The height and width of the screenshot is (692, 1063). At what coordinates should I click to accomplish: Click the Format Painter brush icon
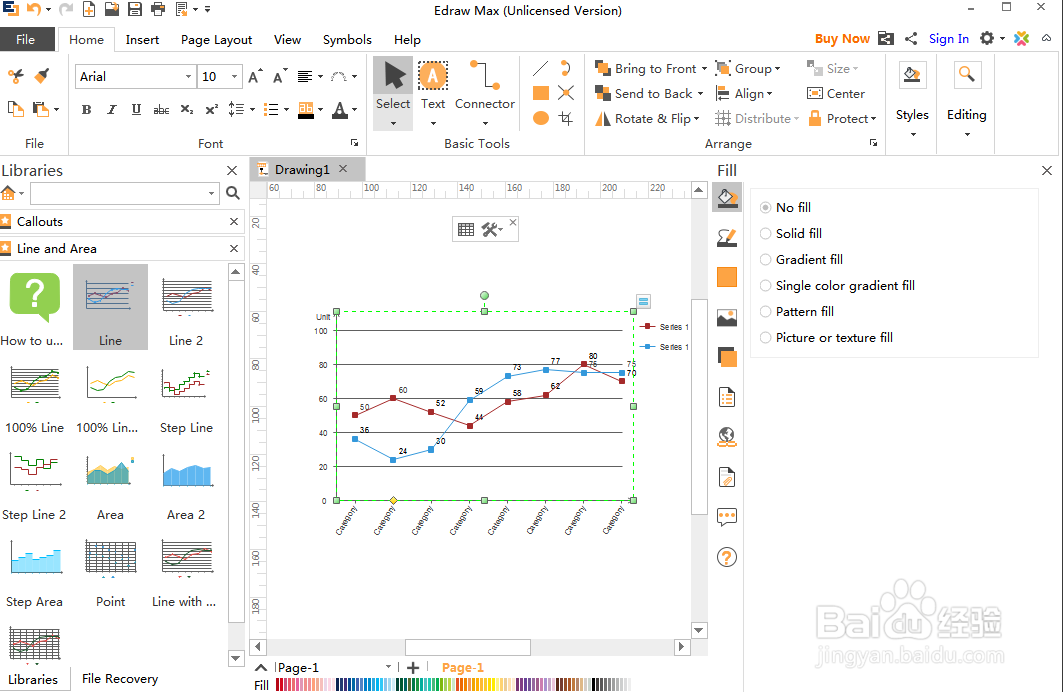tap(41, 76)
